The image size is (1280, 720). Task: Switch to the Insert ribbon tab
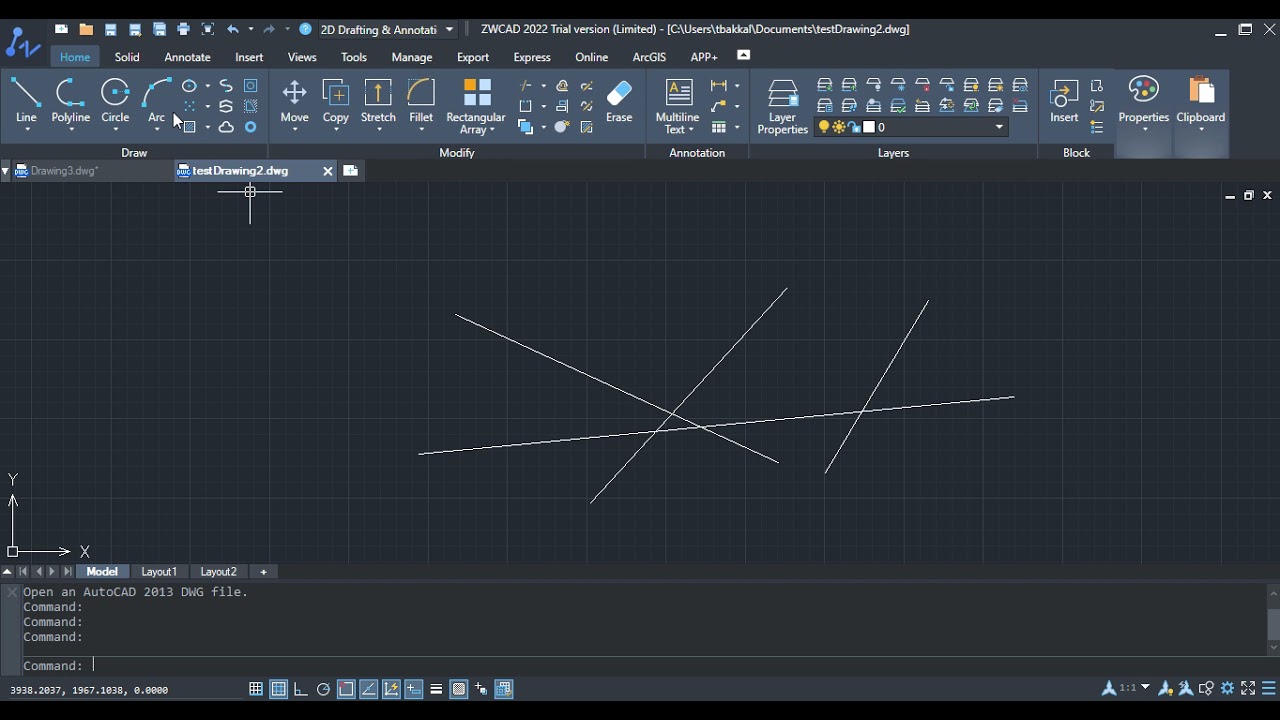[249, 57]
